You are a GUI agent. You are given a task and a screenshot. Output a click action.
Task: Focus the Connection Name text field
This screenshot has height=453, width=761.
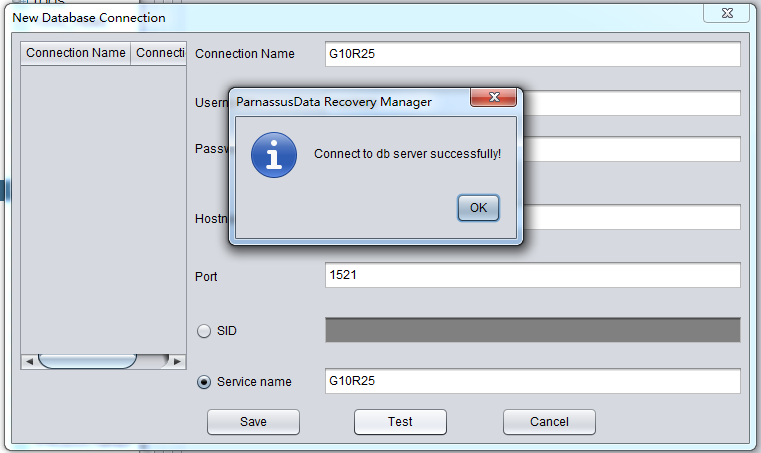pyautogui.click(x=533, y=54)
